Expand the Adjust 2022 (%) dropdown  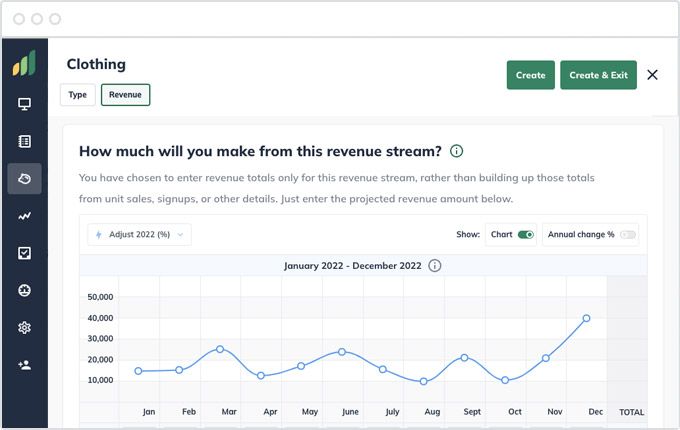click(x=139, y=235)
